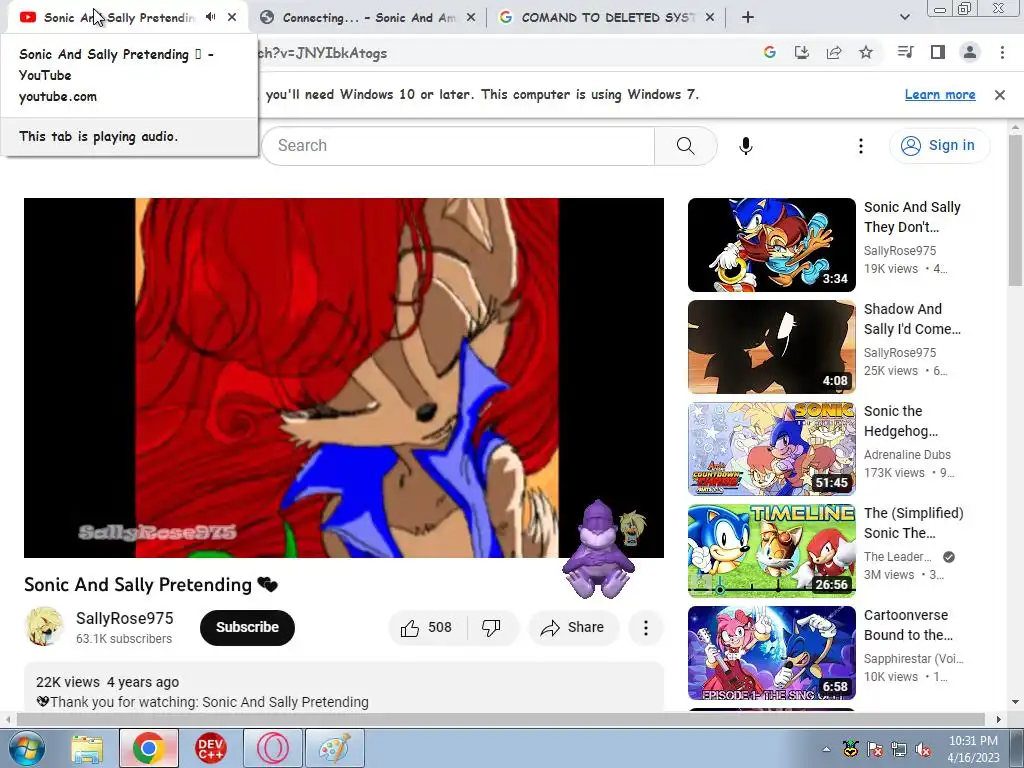Dismiss the Windows 7 warning infobar
This screenshot has width=1024, height=768.
click(999, 95)
